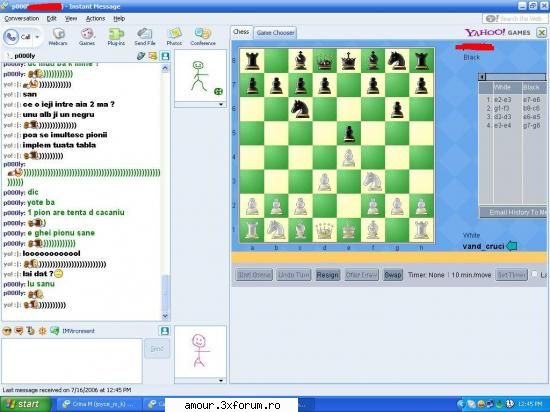Expand the Call button dropdown arrow

click(37, 36)
